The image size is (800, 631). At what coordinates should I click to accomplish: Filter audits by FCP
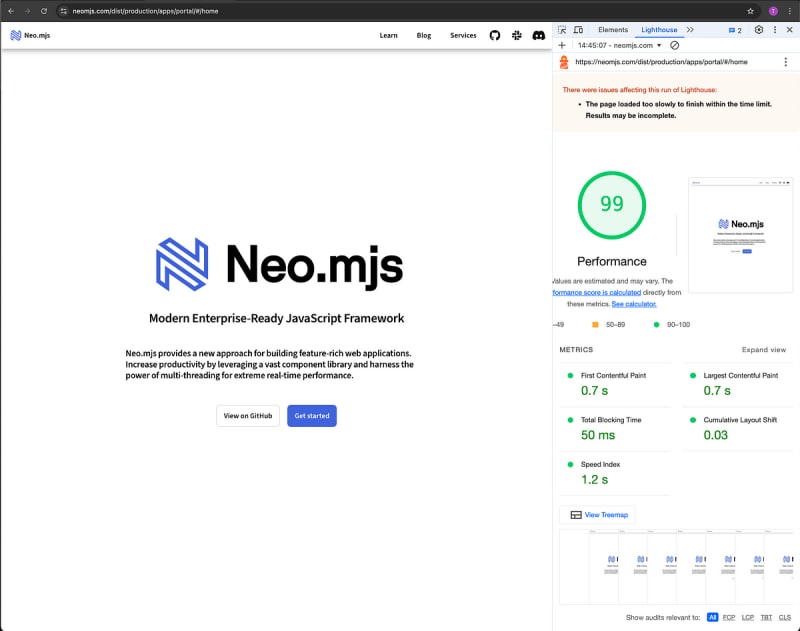(729, 618)
